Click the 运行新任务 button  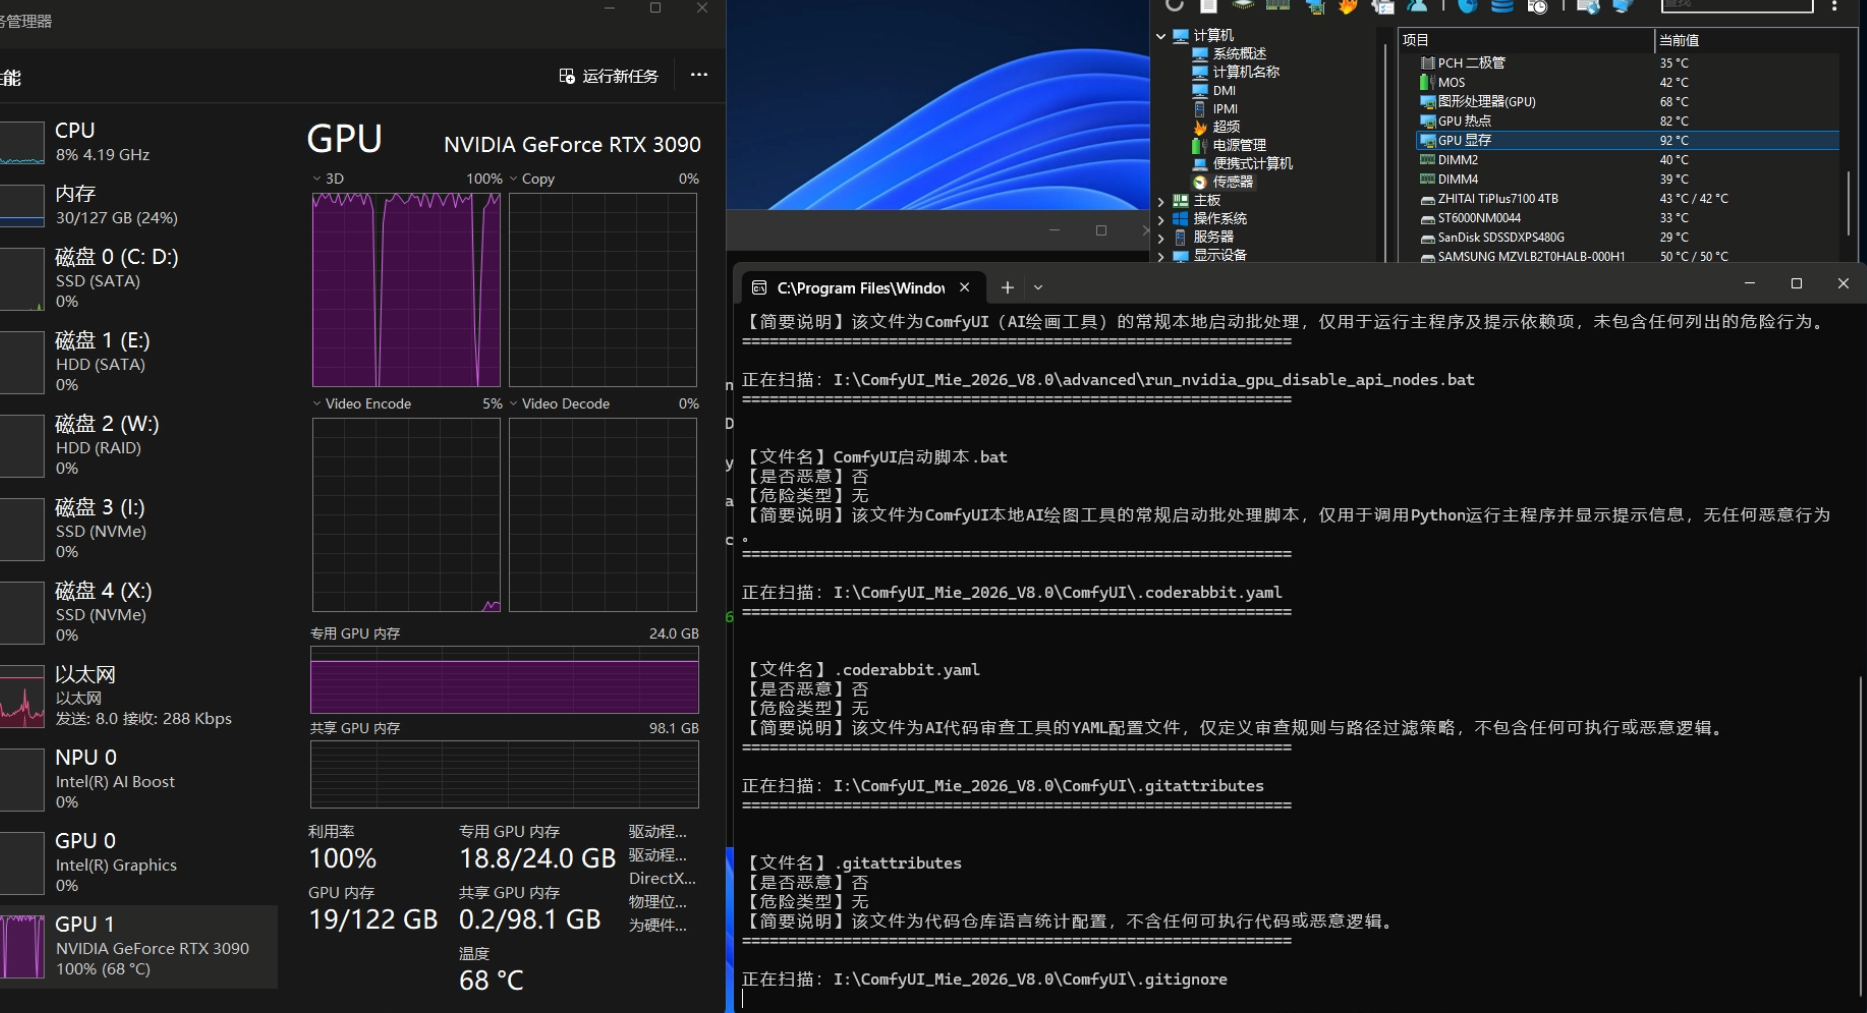point(609,76)
